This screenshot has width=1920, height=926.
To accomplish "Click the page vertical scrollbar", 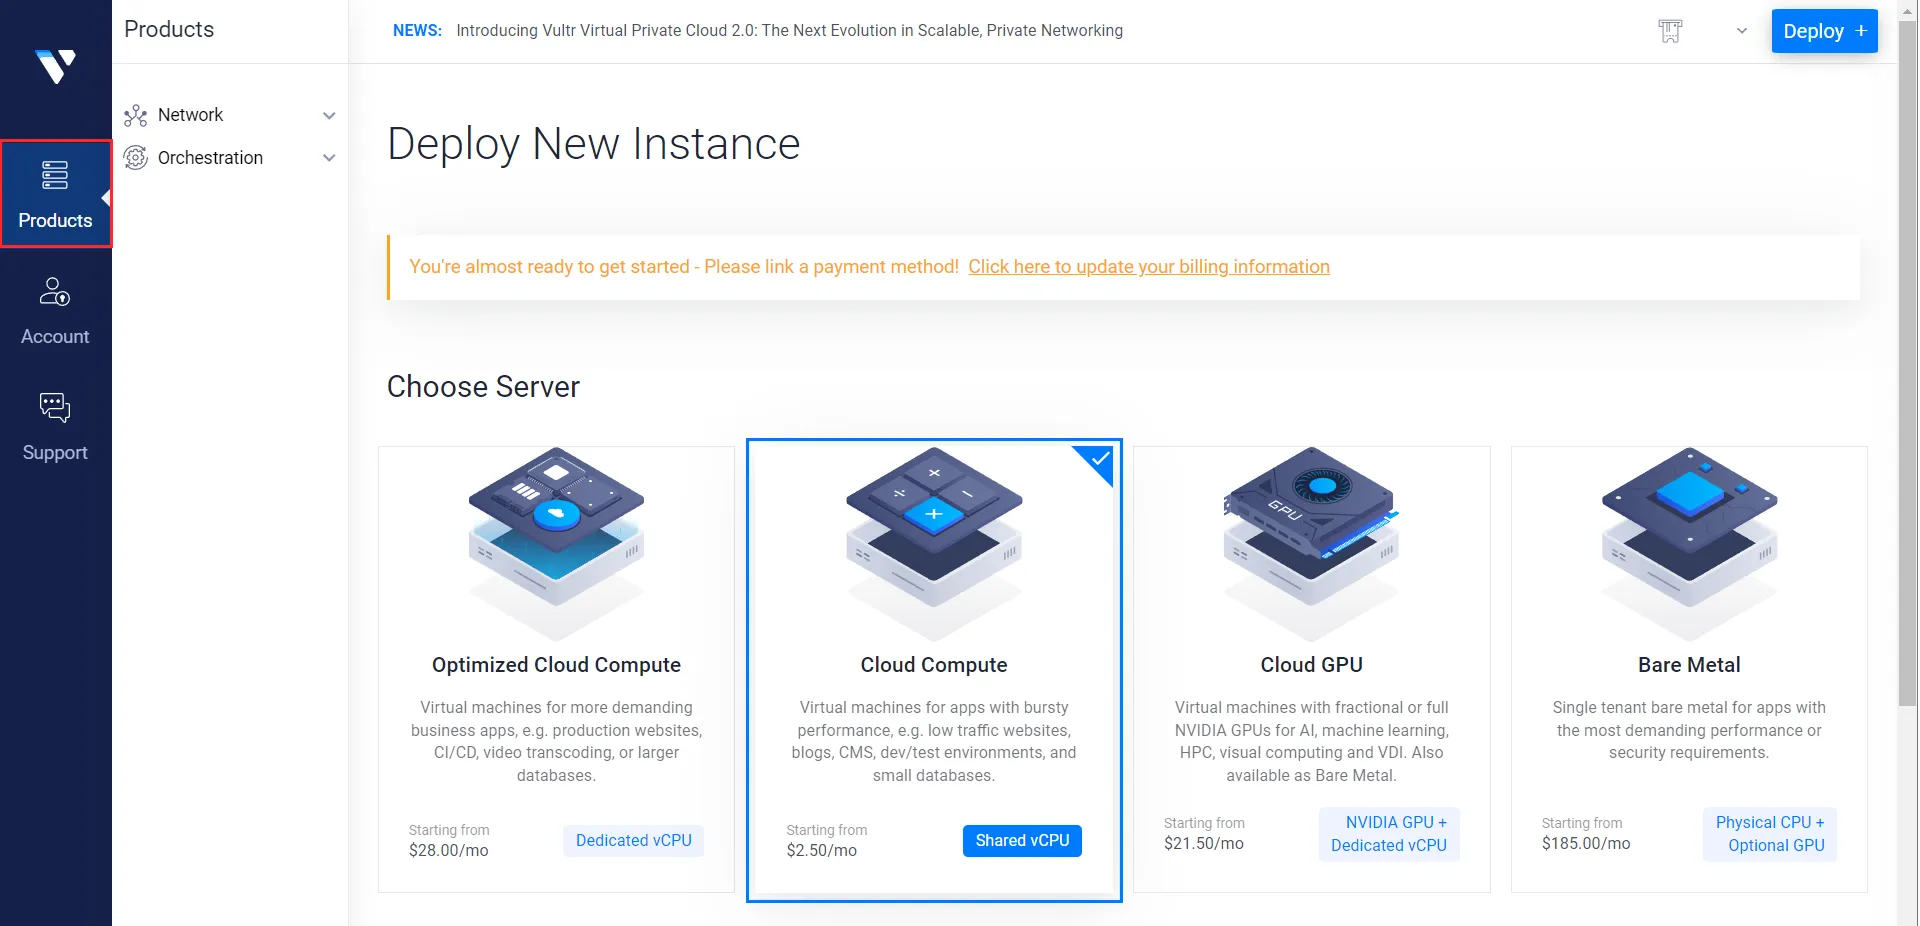I will coord(1908,360).
